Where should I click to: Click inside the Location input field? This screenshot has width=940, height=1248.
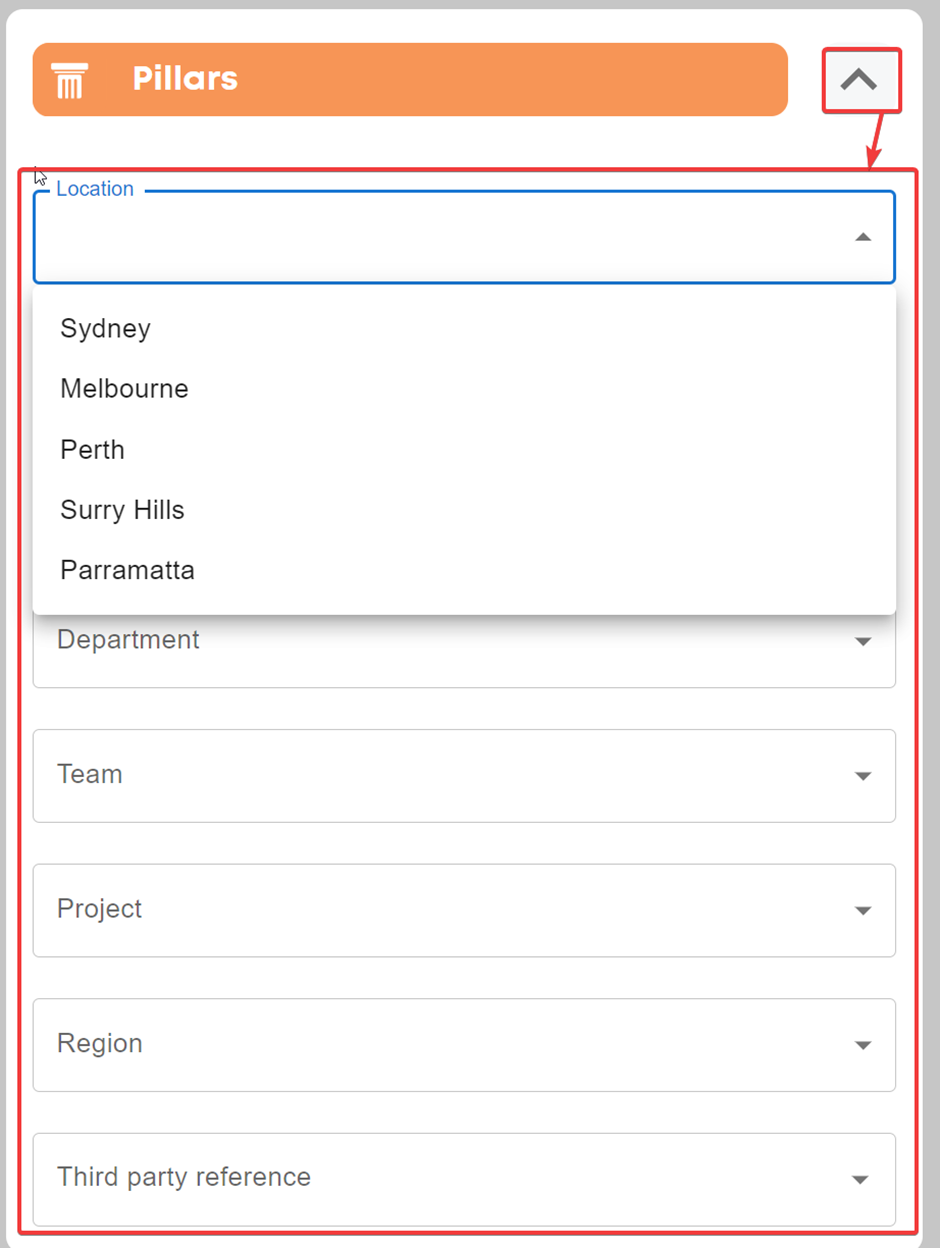pyautogui.click(x=464, y=237)
